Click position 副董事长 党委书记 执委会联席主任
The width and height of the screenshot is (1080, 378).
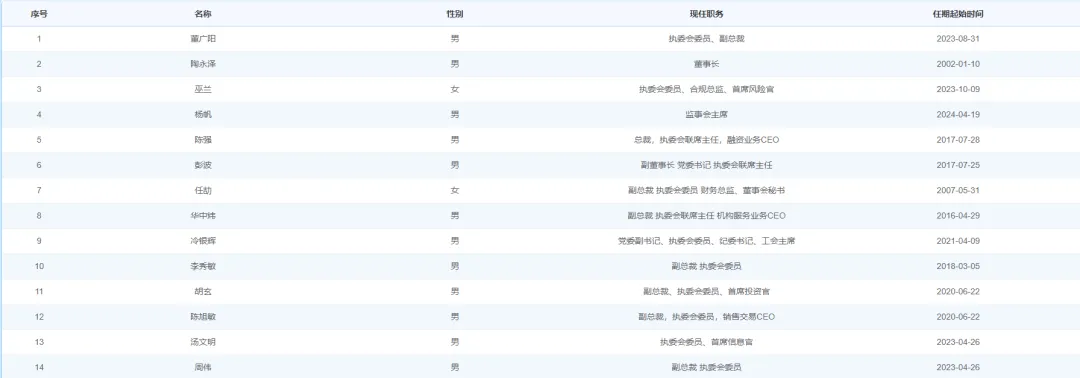[x=707, y=165]
